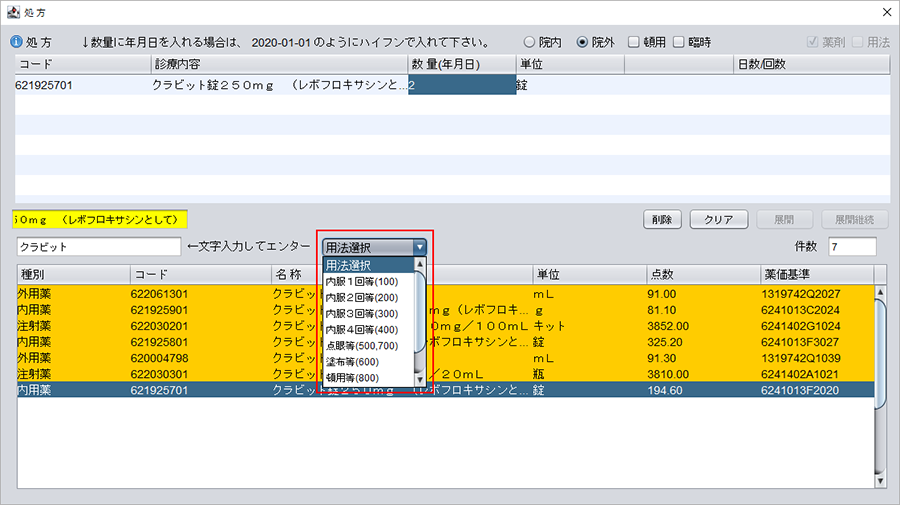
Task: Choose 用法選択 in the dropdown list
Action: (368, 265)
